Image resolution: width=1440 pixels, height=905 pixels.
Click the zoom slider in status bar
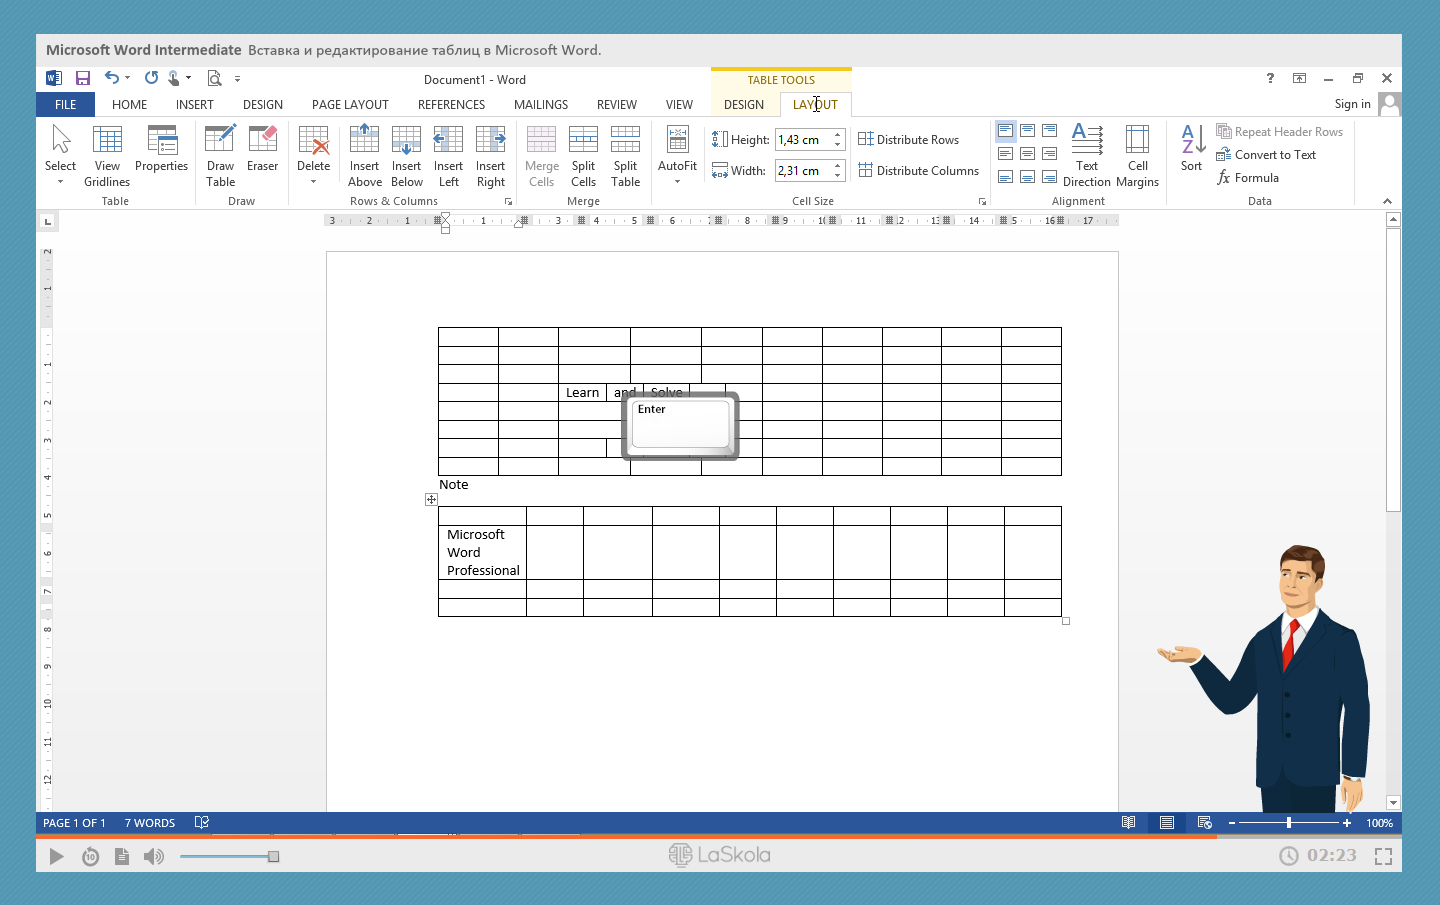[1288, 823]
